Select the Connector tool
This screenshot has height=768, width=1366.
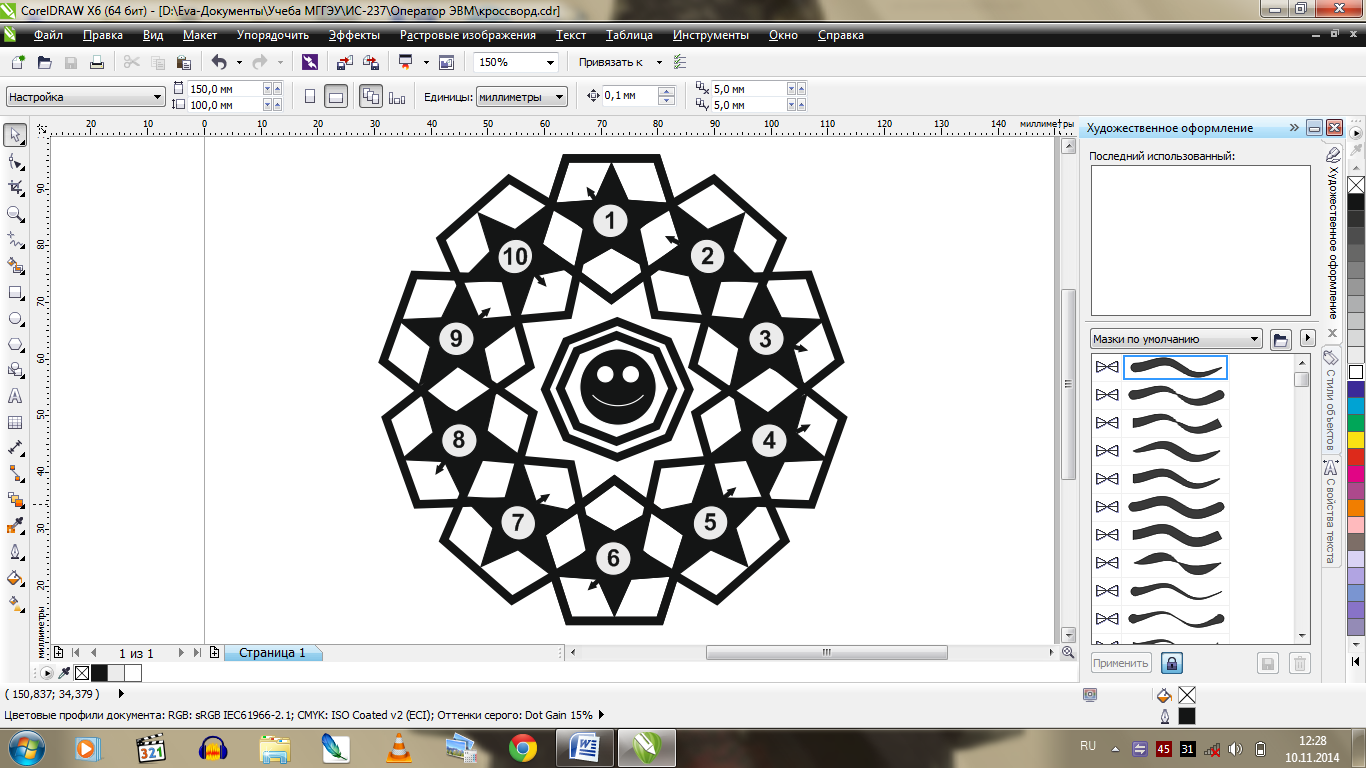tap(15, 474)
